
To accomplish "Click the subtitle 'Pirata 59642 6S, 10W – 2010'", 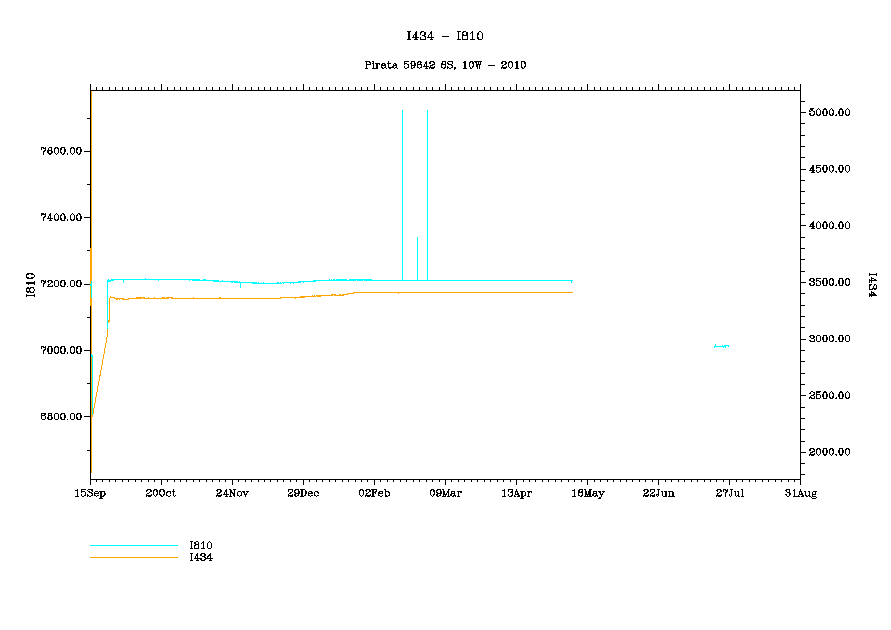I will [x=445, y=65].
